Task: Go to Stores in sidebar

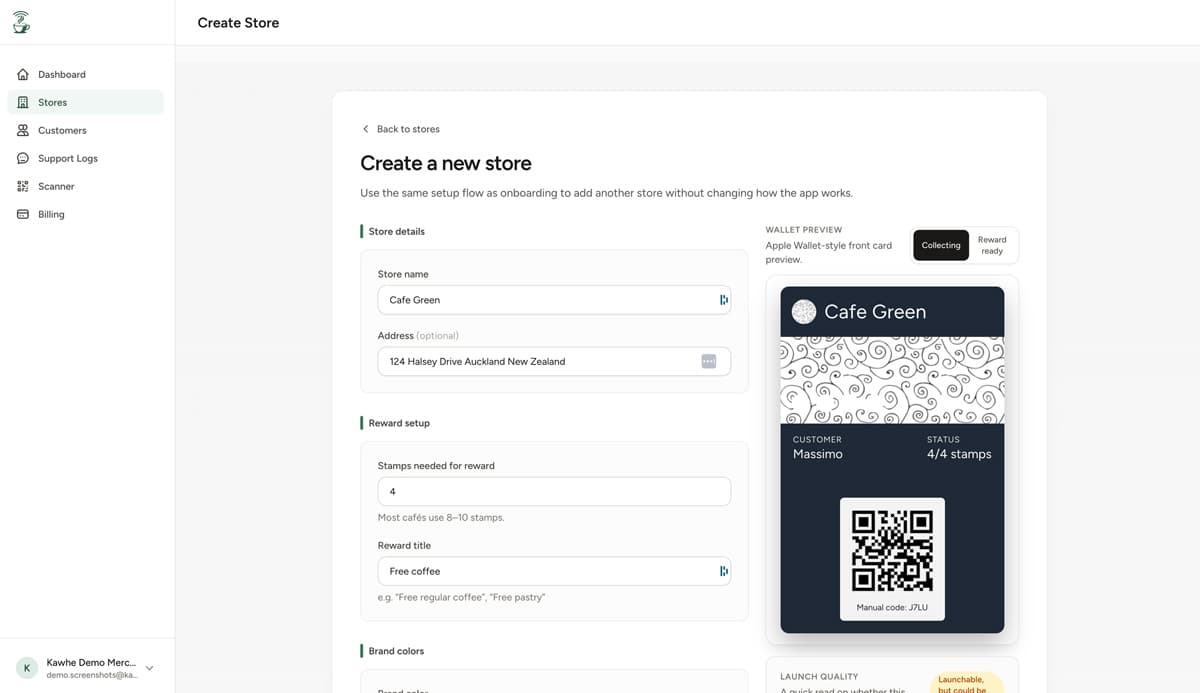Action: click(x=86, y=102)
